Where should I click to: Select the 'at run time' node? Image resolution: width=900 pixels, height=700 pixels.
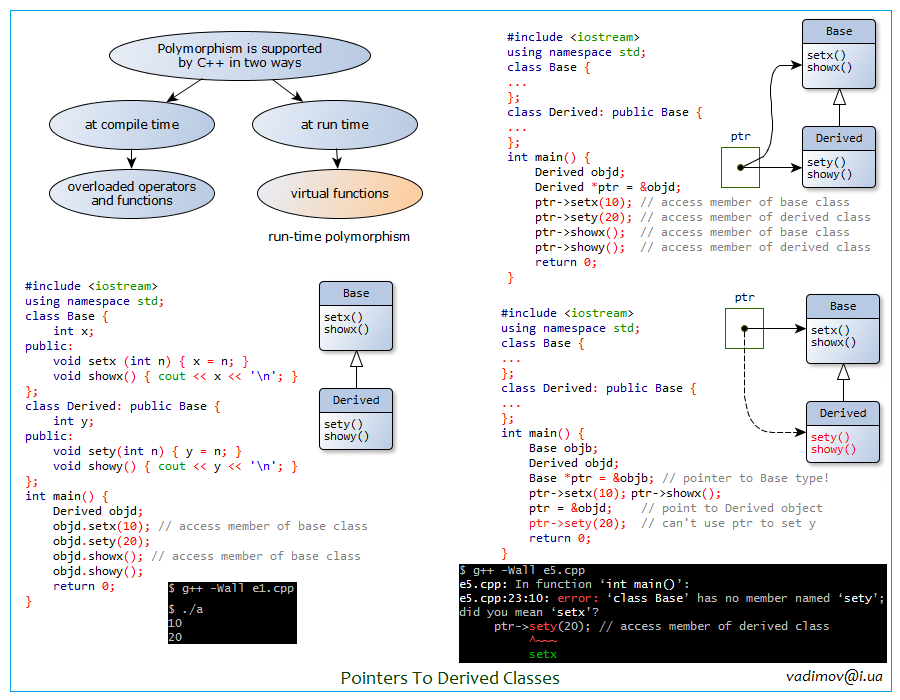tap(334, 125)
